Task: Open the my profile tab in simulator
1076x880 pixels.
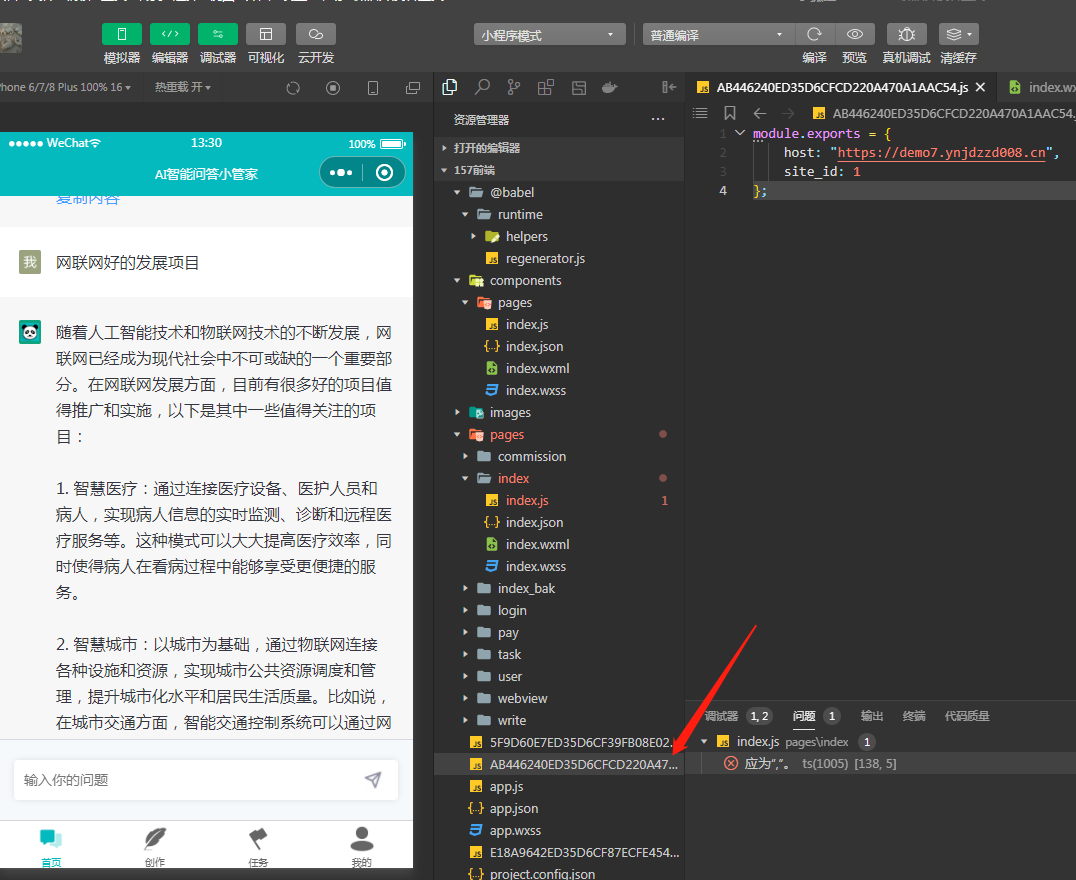Action: click(x=362, y=846)
